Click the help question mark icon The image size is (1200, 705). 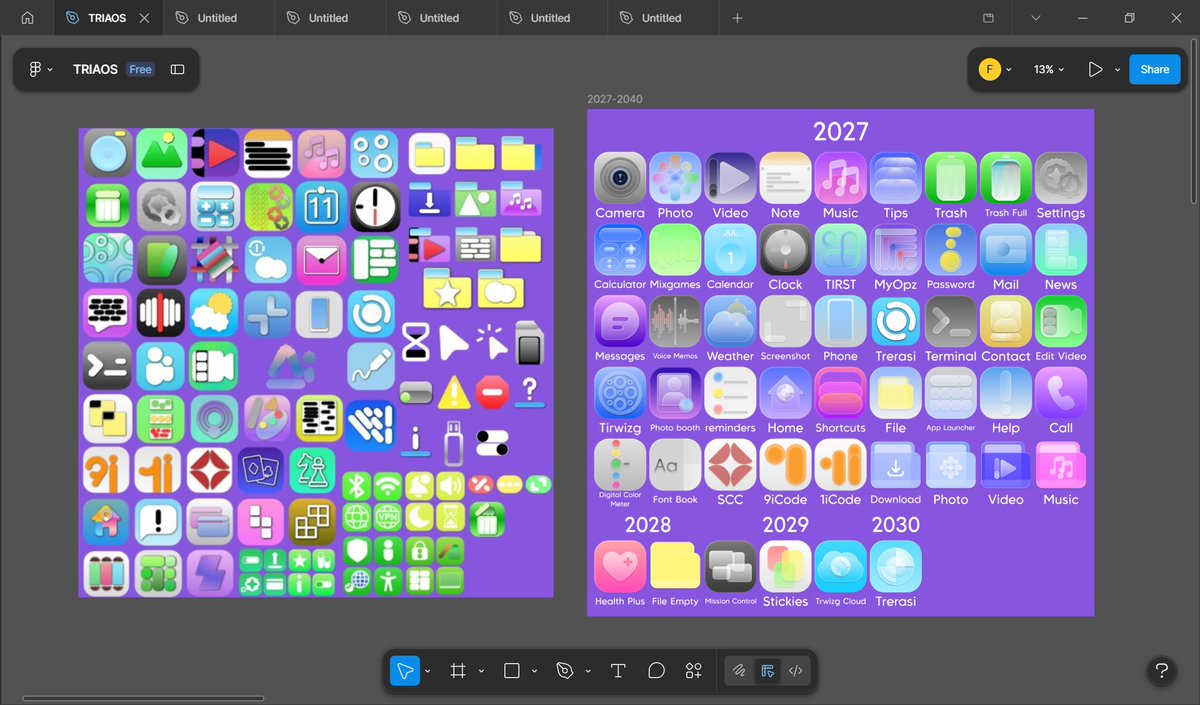coord(1161,671)
